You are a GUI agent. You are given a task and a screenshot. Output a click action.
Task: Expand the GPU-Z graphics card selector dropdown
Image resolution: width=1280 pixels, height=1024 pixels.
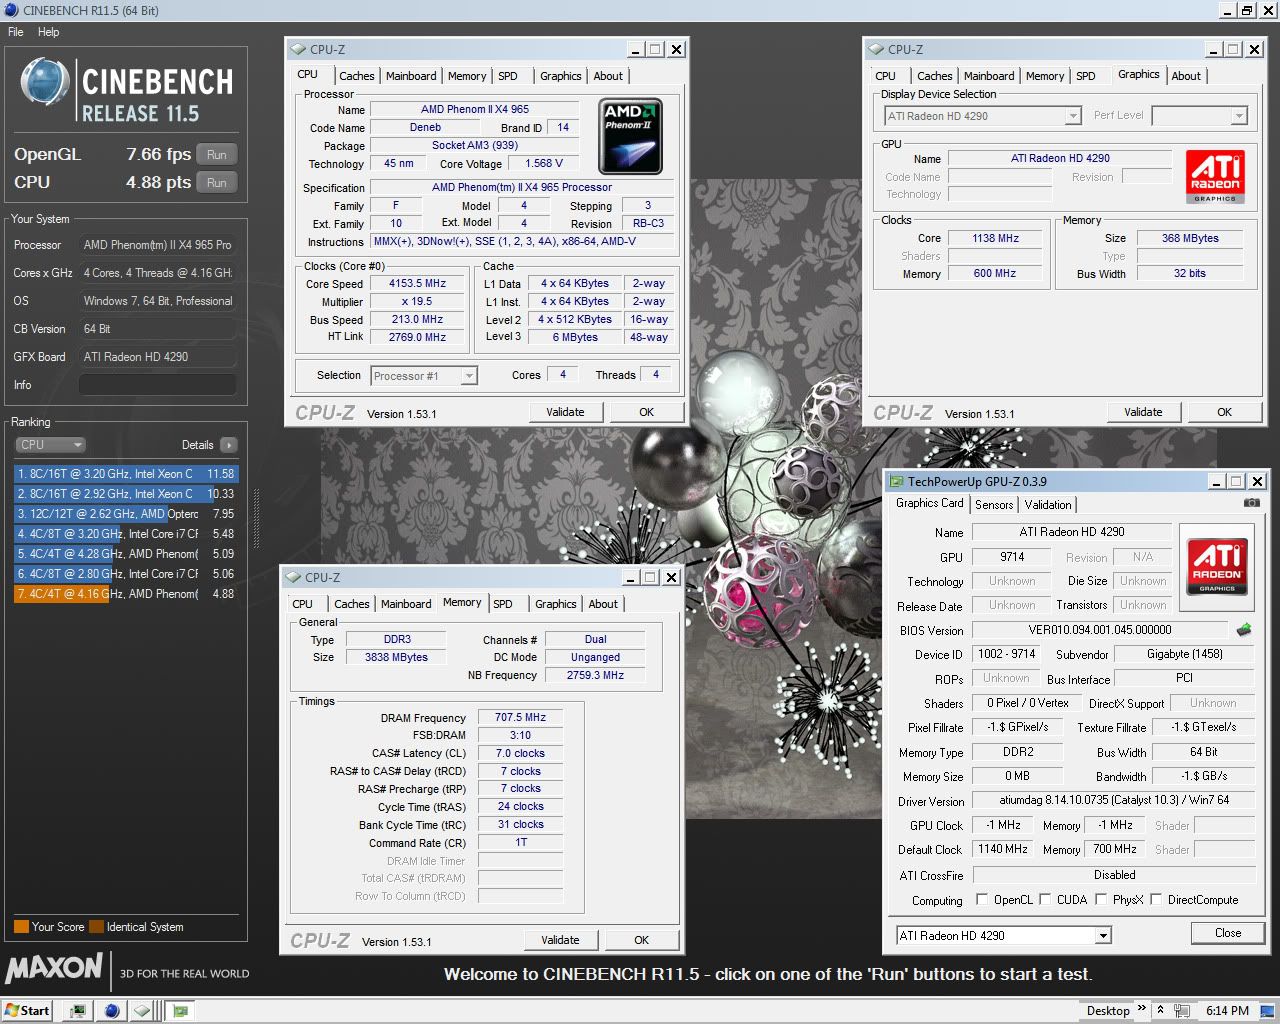click(x=1103, y=936)
